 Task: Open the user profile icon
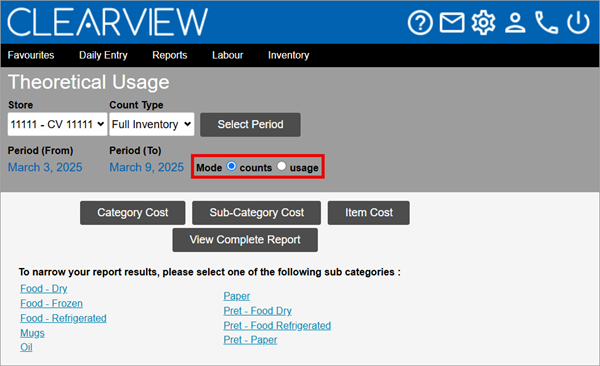[x=515, y=23]
